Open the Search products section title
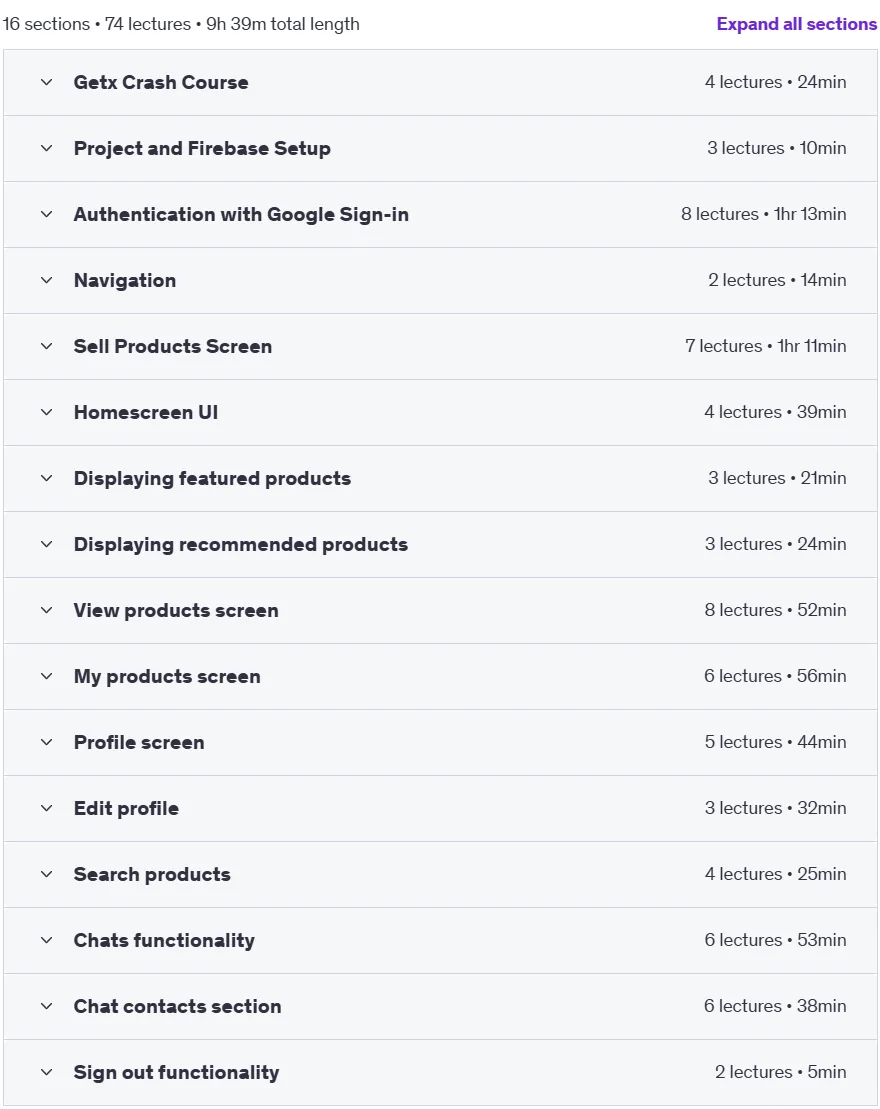 [152, 875]
